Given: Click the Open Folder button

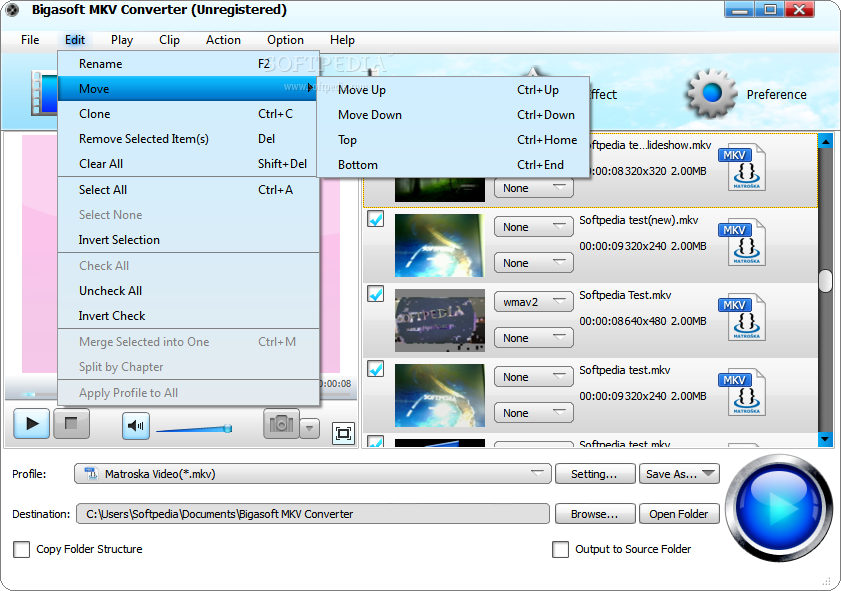Looking at the screenshot, I should click(x=679, y=514).
